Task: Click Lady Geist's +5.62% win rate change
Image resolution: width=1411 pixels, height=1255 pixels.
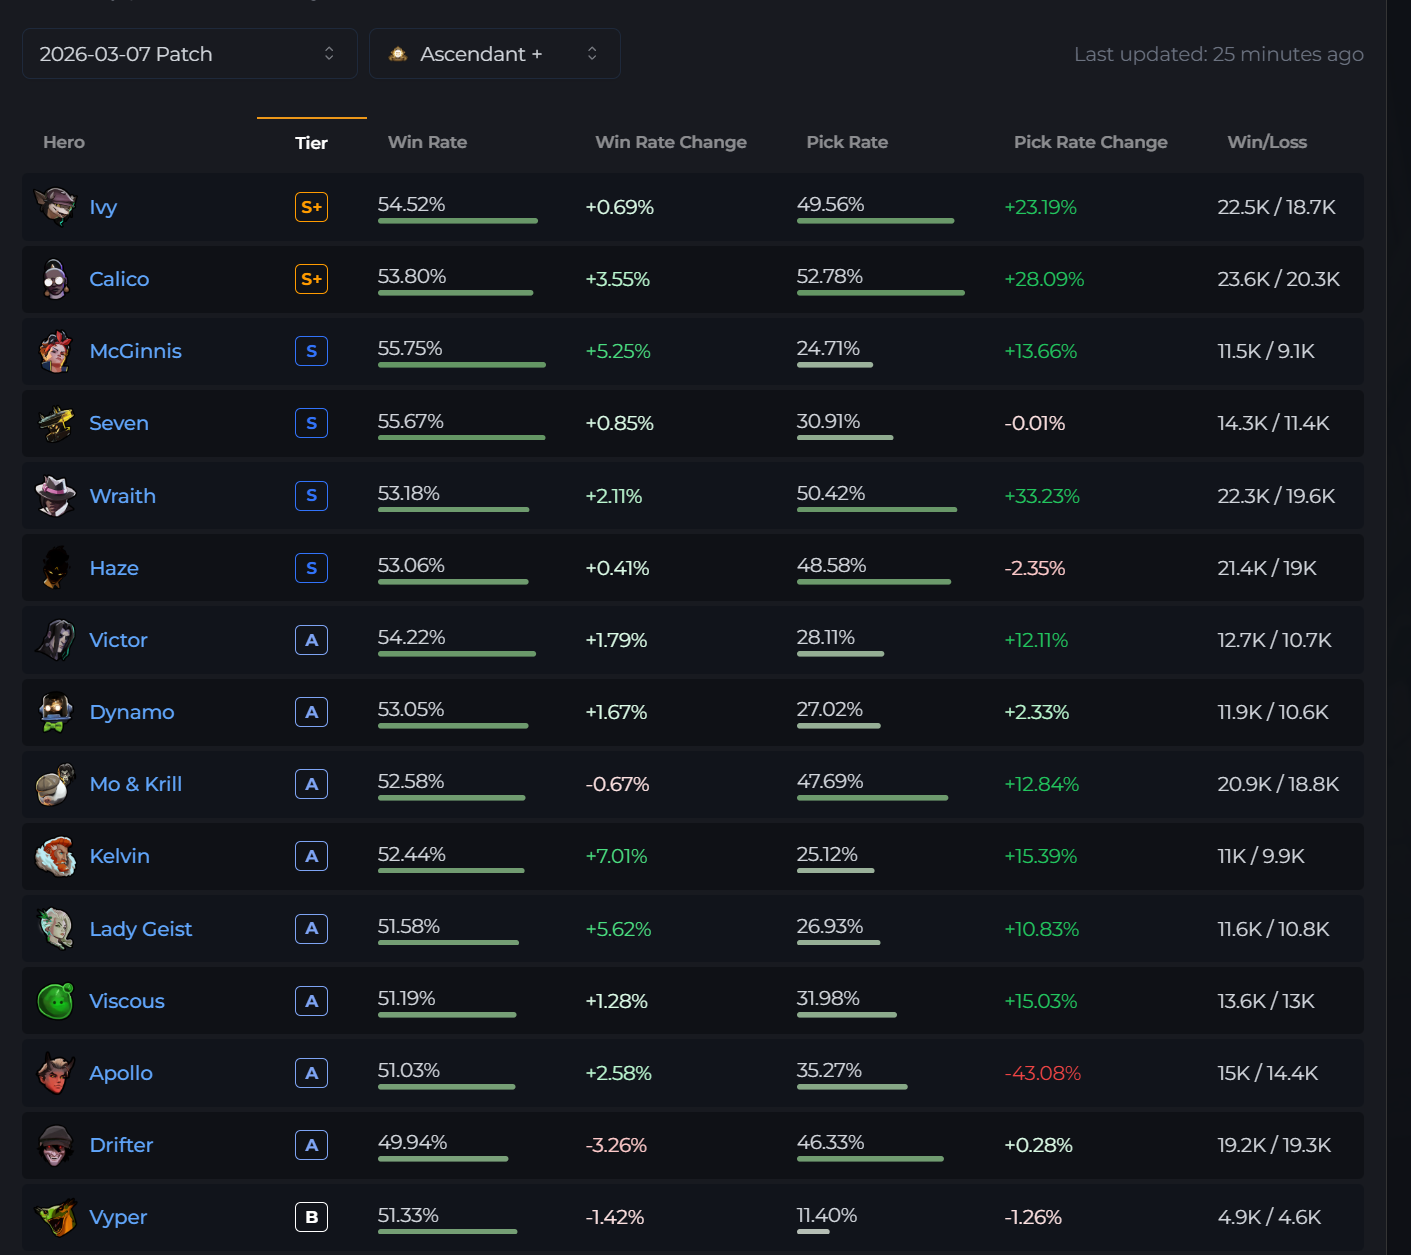Action: tap(618, 929)
